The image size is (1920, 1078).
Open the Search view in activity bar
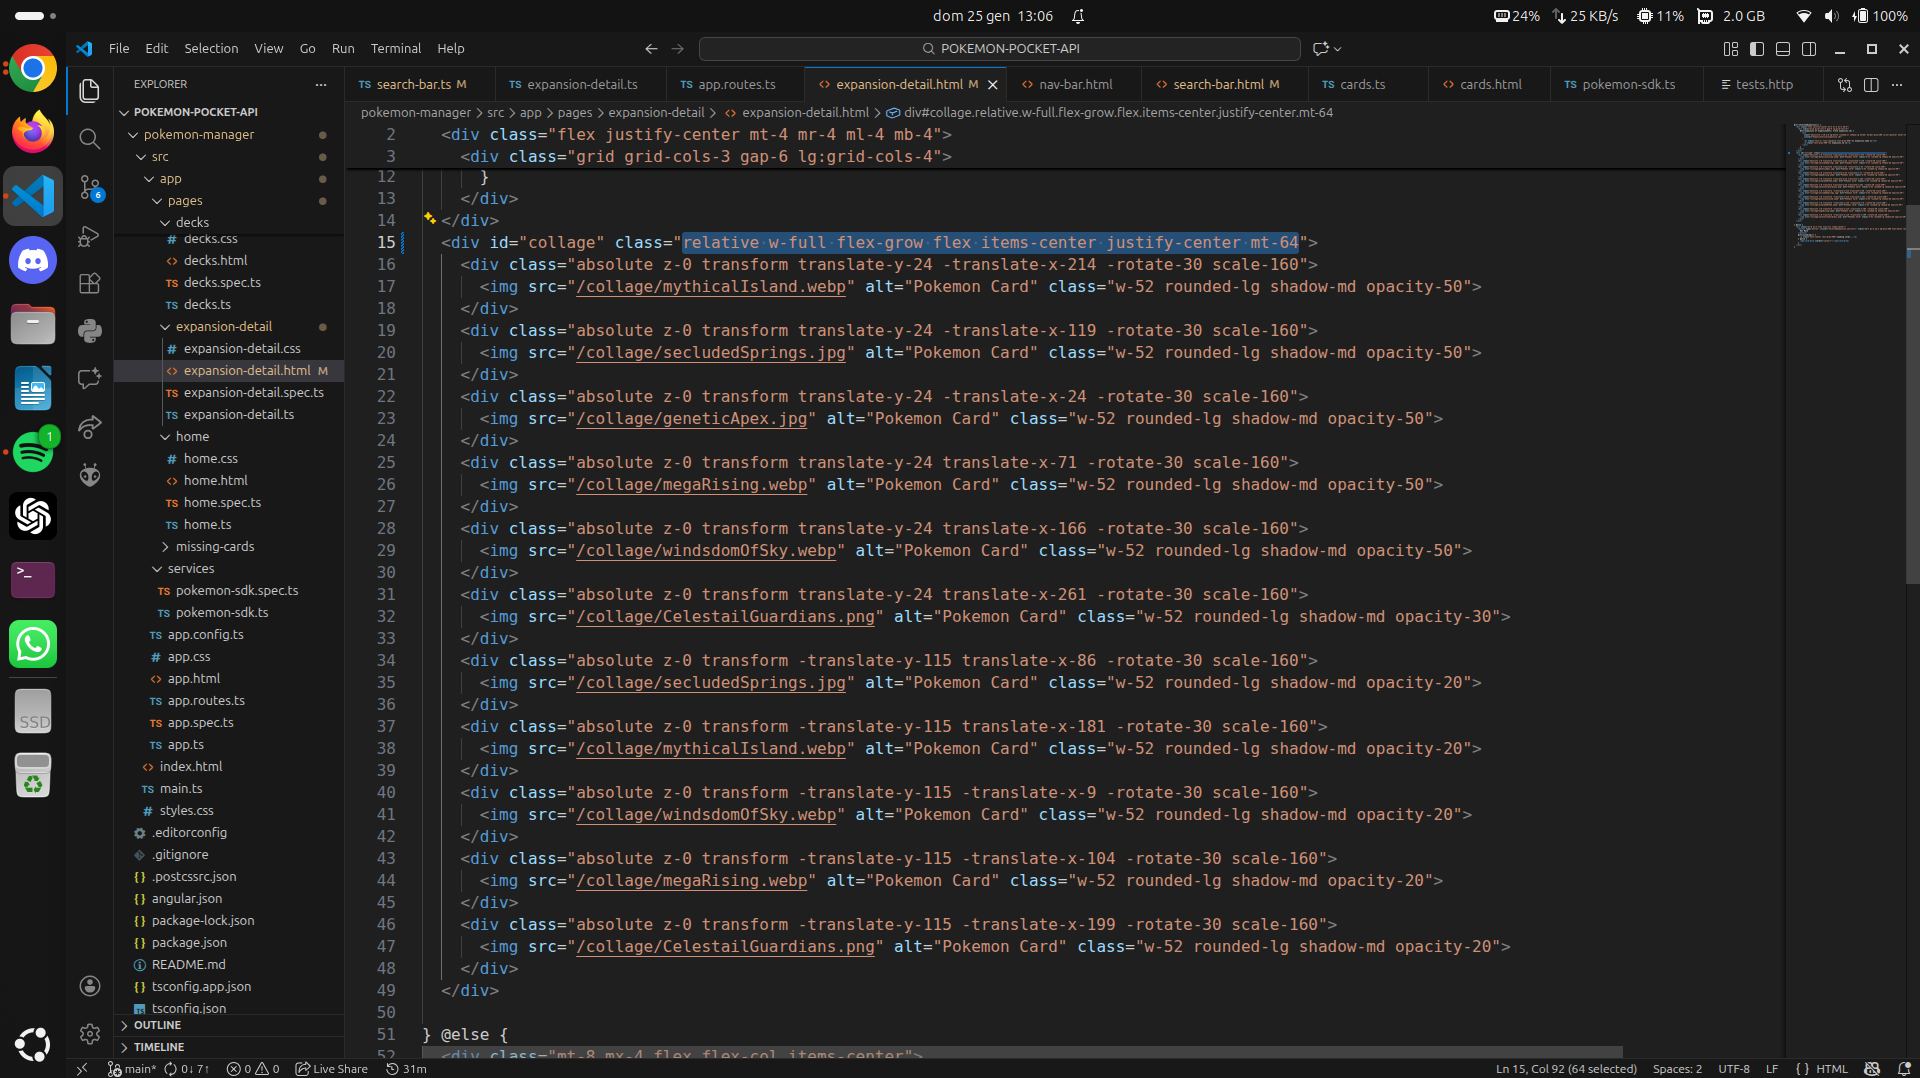(x=90, y=139)
